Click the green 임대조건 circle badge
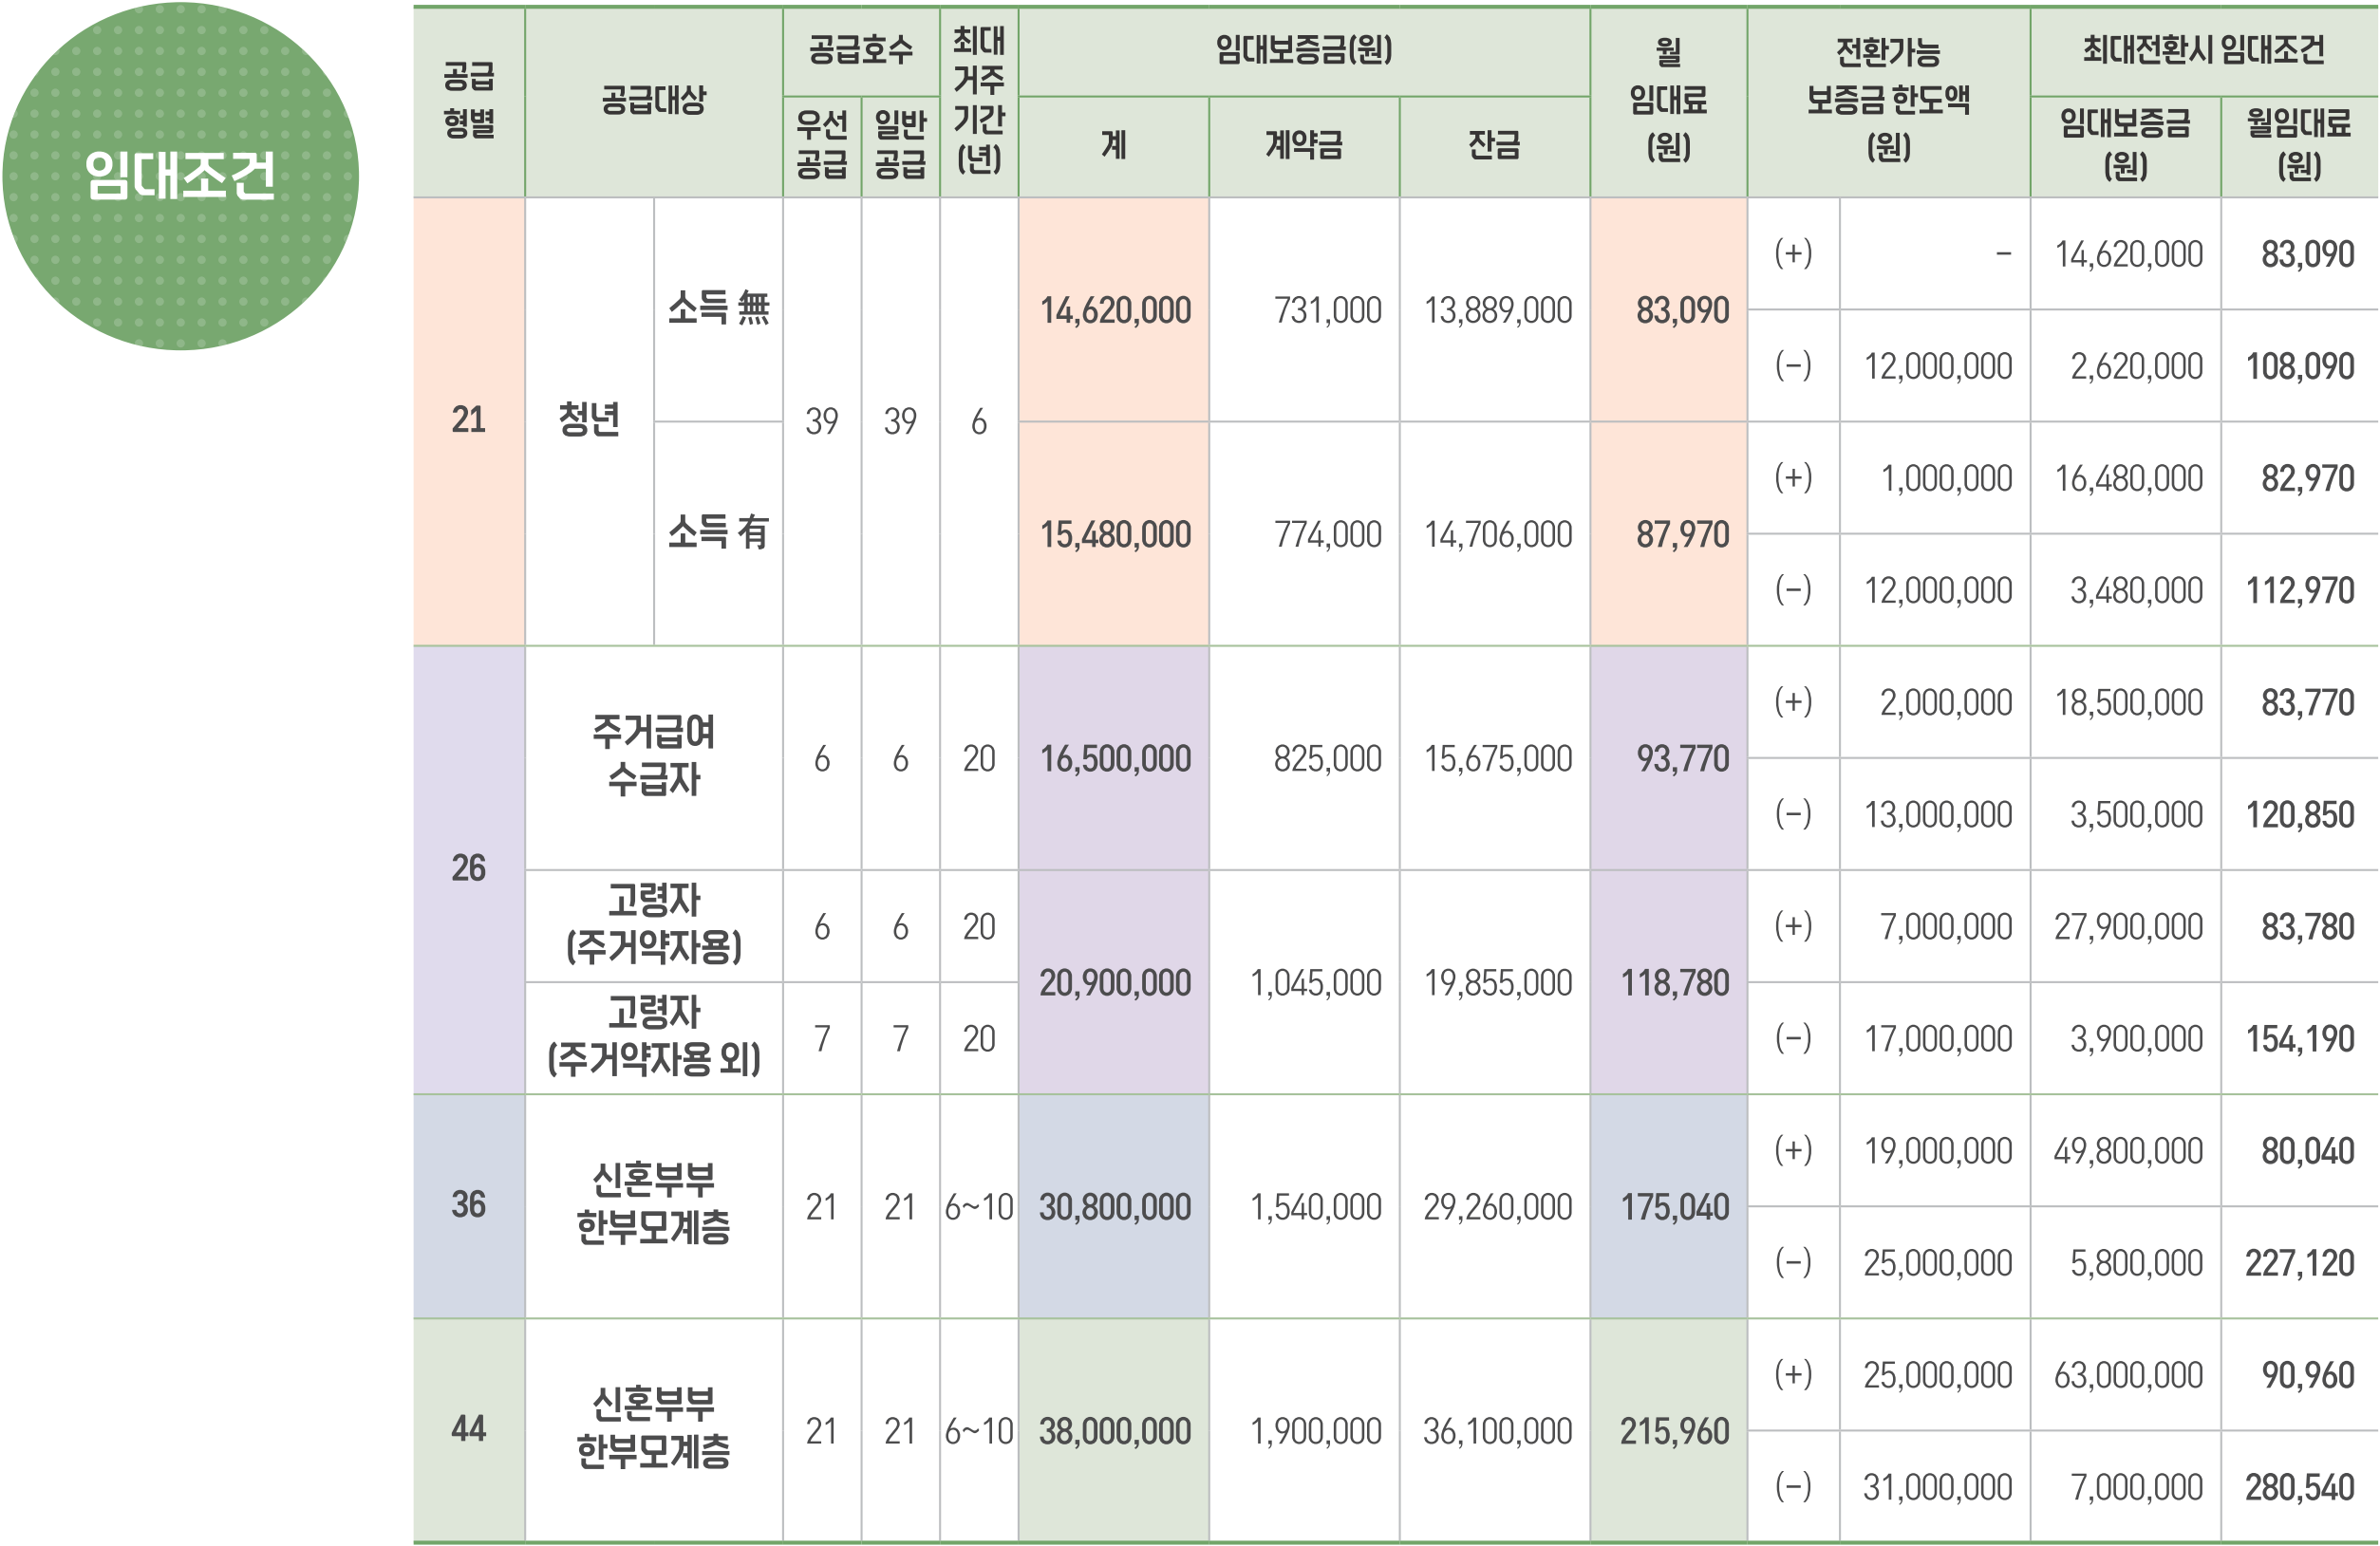Viewport: 2380px width, 1546px height. pyautogui.click(x=180, y=176)
